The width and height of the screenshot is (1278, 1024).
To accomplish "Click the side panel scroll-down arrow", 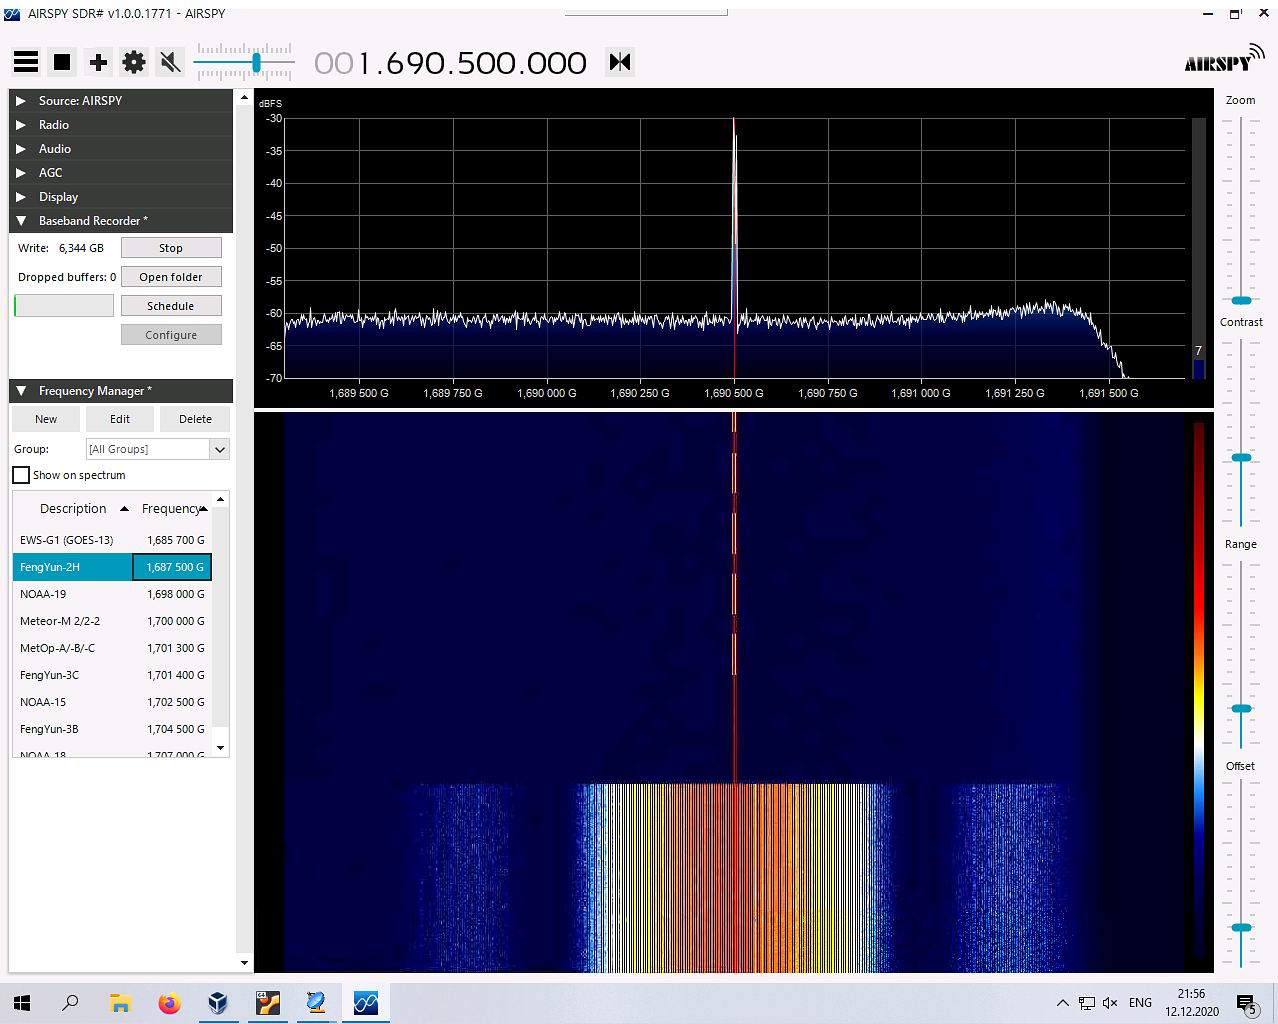I will [244, 963].
